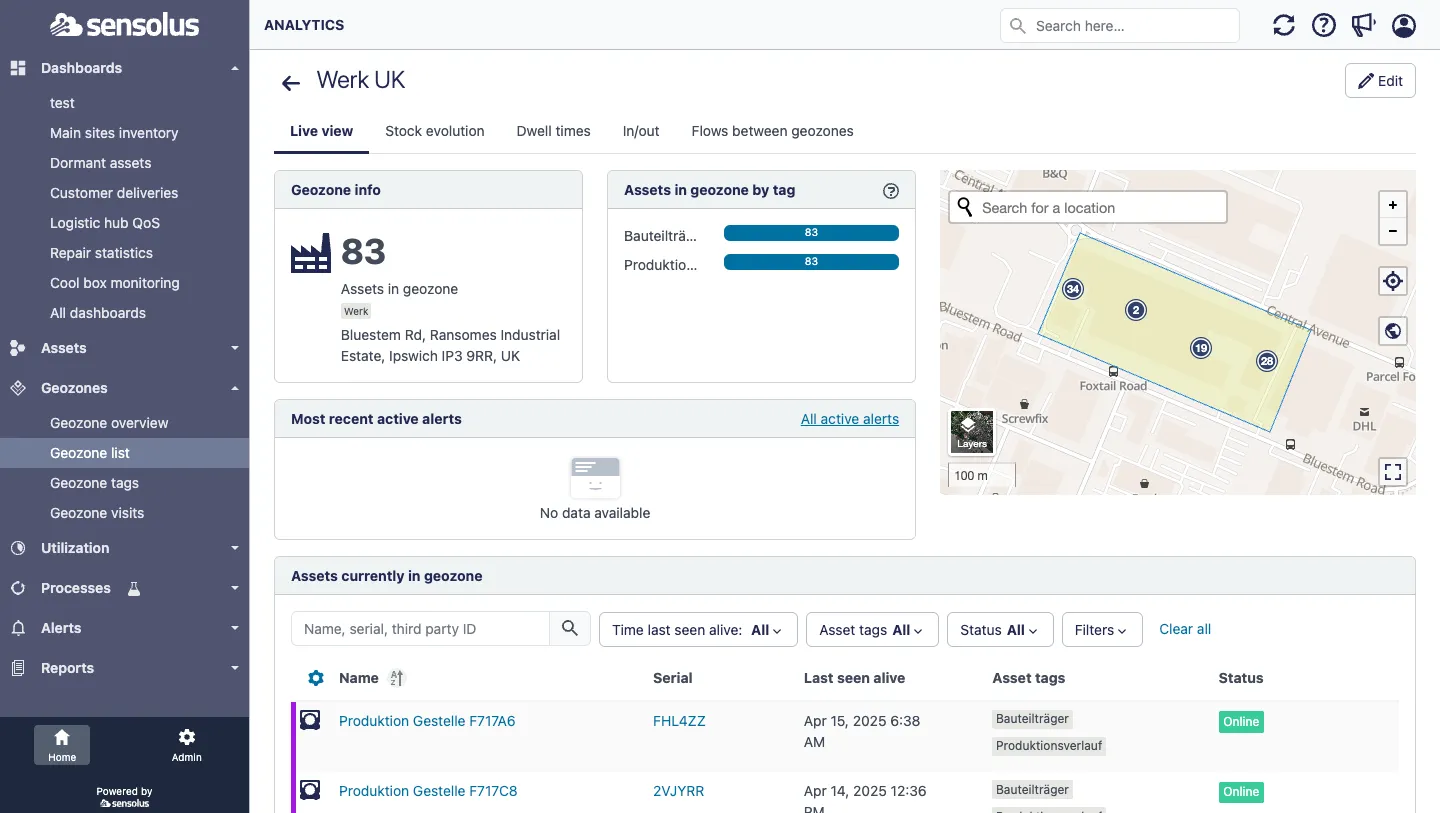Toggle the map Layers satellite thumbnail

pyautogui.click(x=971, y=432)
